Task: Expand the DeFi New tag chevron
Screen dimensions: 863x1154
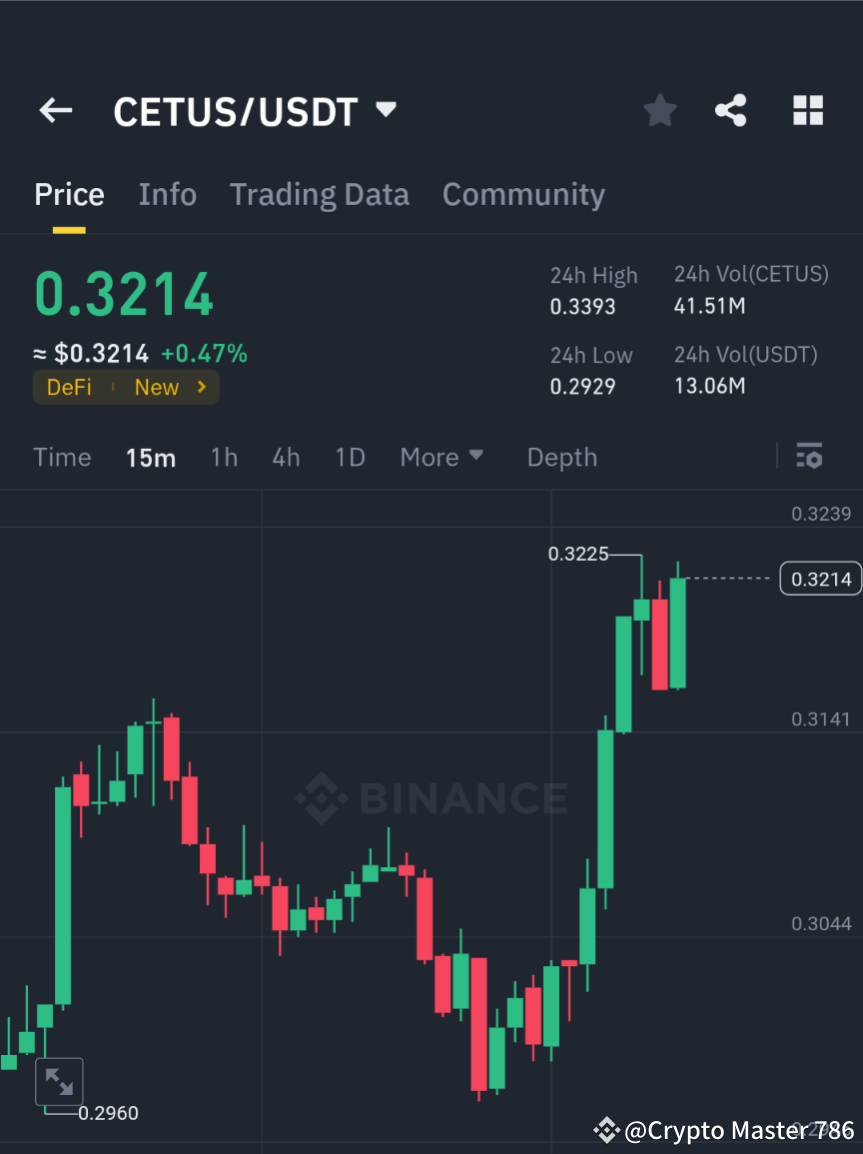Action: coord(203,387)
